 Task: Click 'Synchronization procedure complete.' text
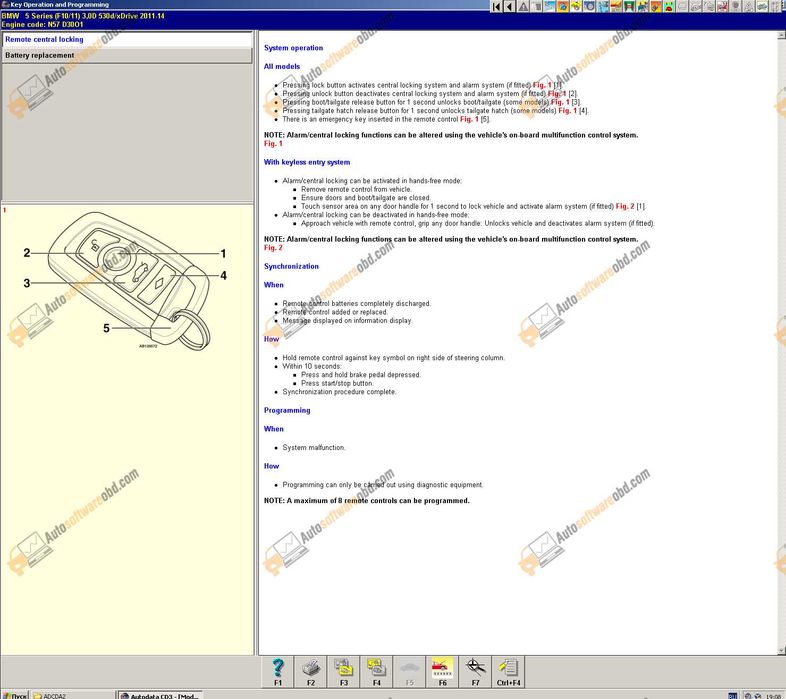[x=339, y=392]
